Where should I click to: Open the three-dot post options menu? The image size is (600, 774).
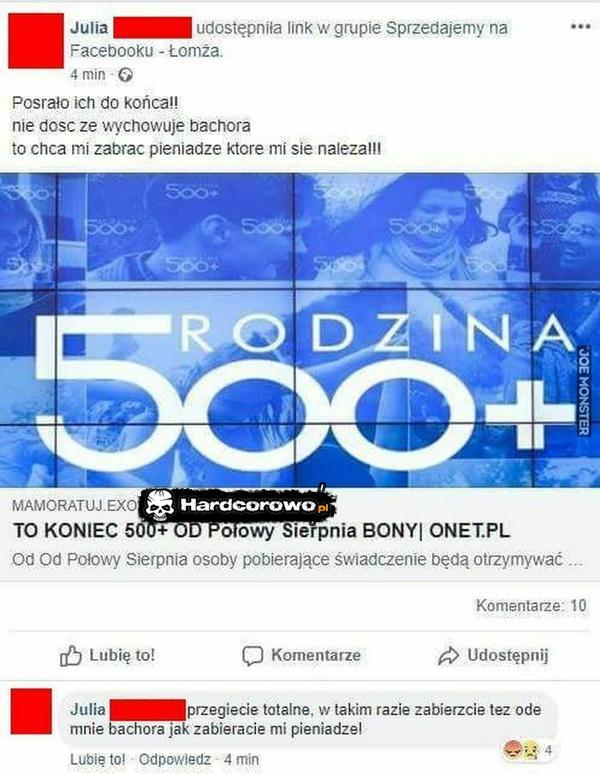click(580, 26)
